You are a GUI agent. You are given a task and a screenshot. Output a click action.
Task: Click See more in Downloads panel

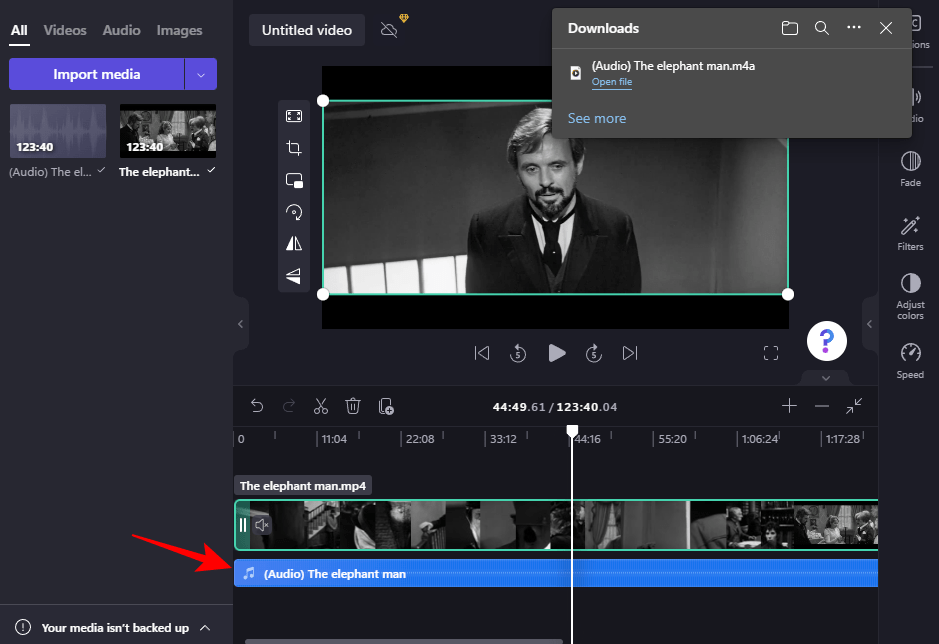tap(596, 118)
